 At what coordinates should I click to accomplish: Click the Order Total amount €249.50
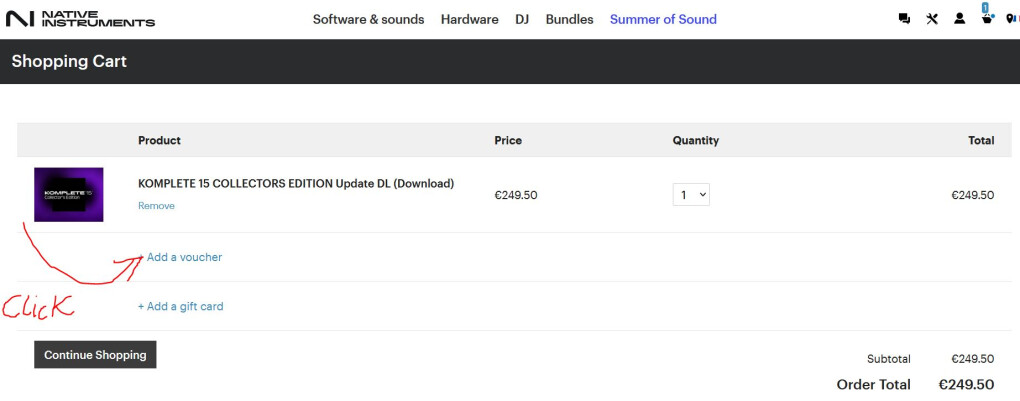coord(966,384)
